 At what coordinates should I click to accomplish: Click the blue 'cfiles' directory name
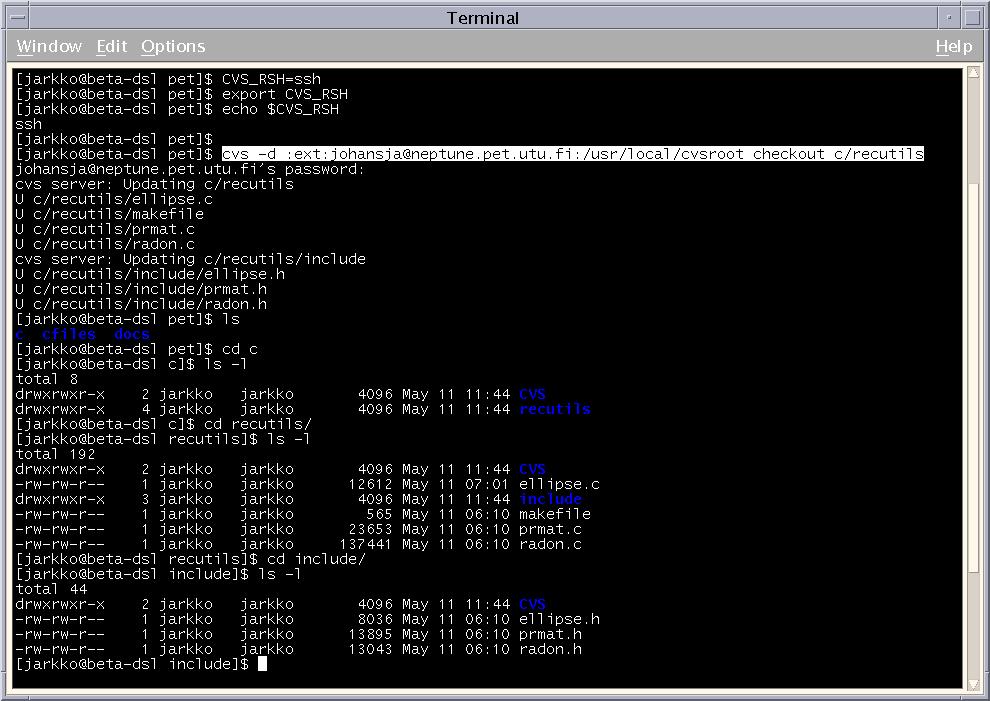pos(69,334)
